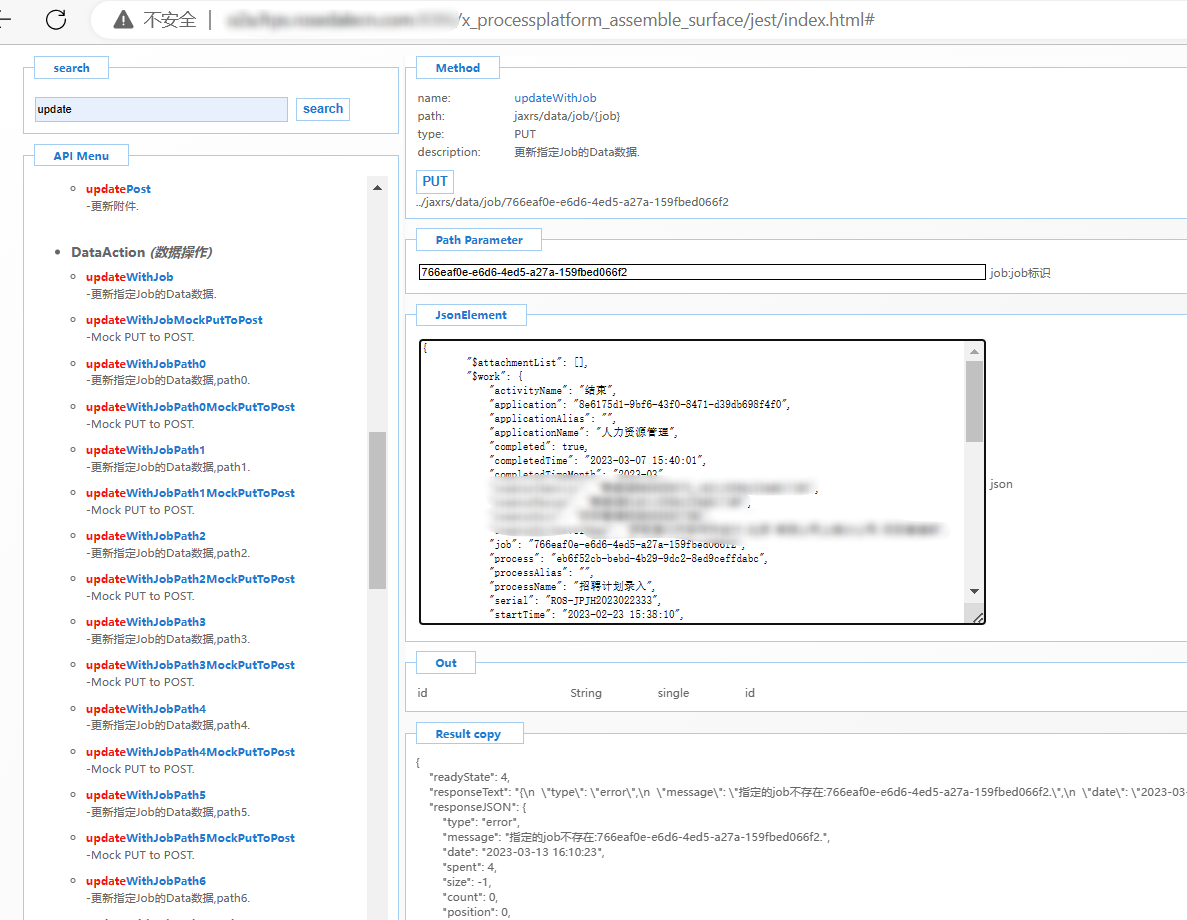Screen dimensions: 1187x920
Task: Click the JSON textarea resize handle
Action: click(977, 618)
